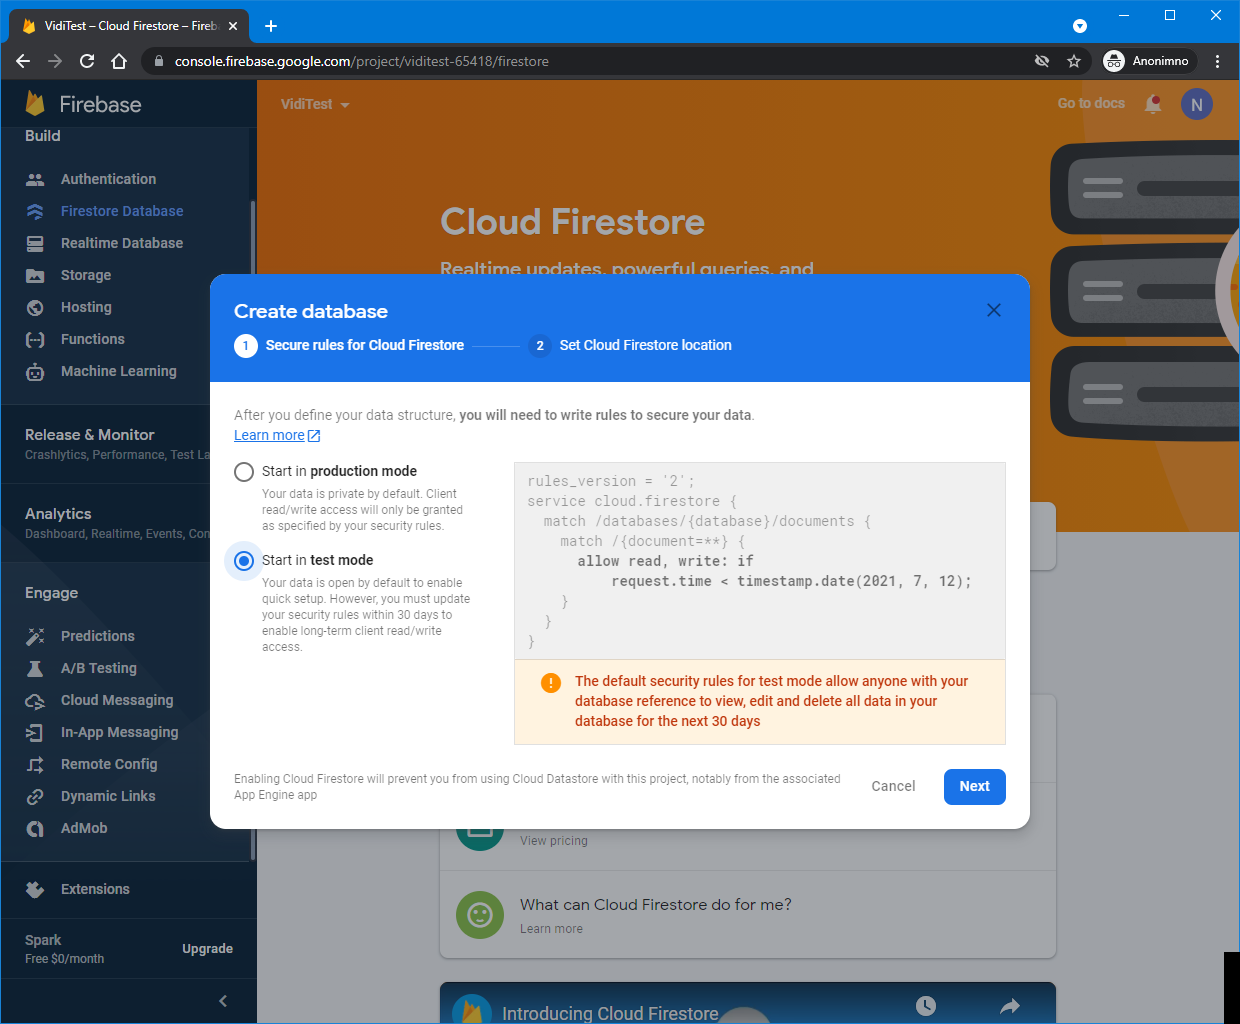Click the In-App Messaging icon
The height and width of the screenshot is (1024, 1240).
35,732
